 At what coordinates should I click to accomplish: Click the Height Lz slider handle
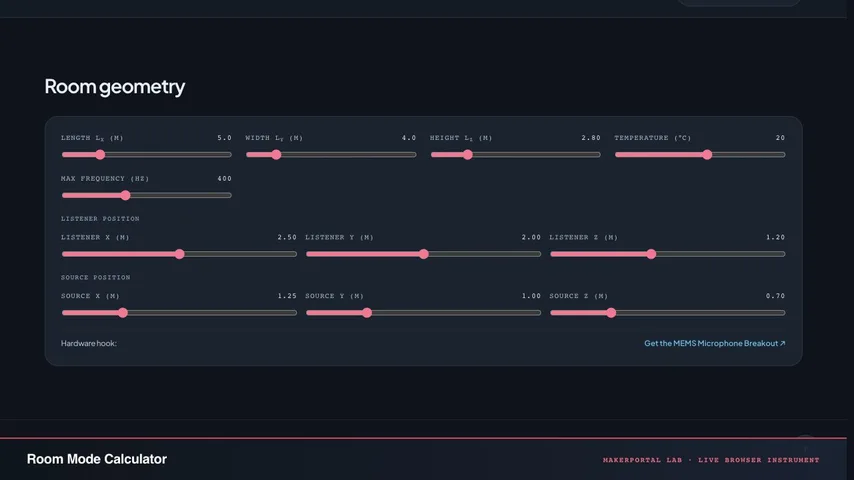click(x=468, y=155)
